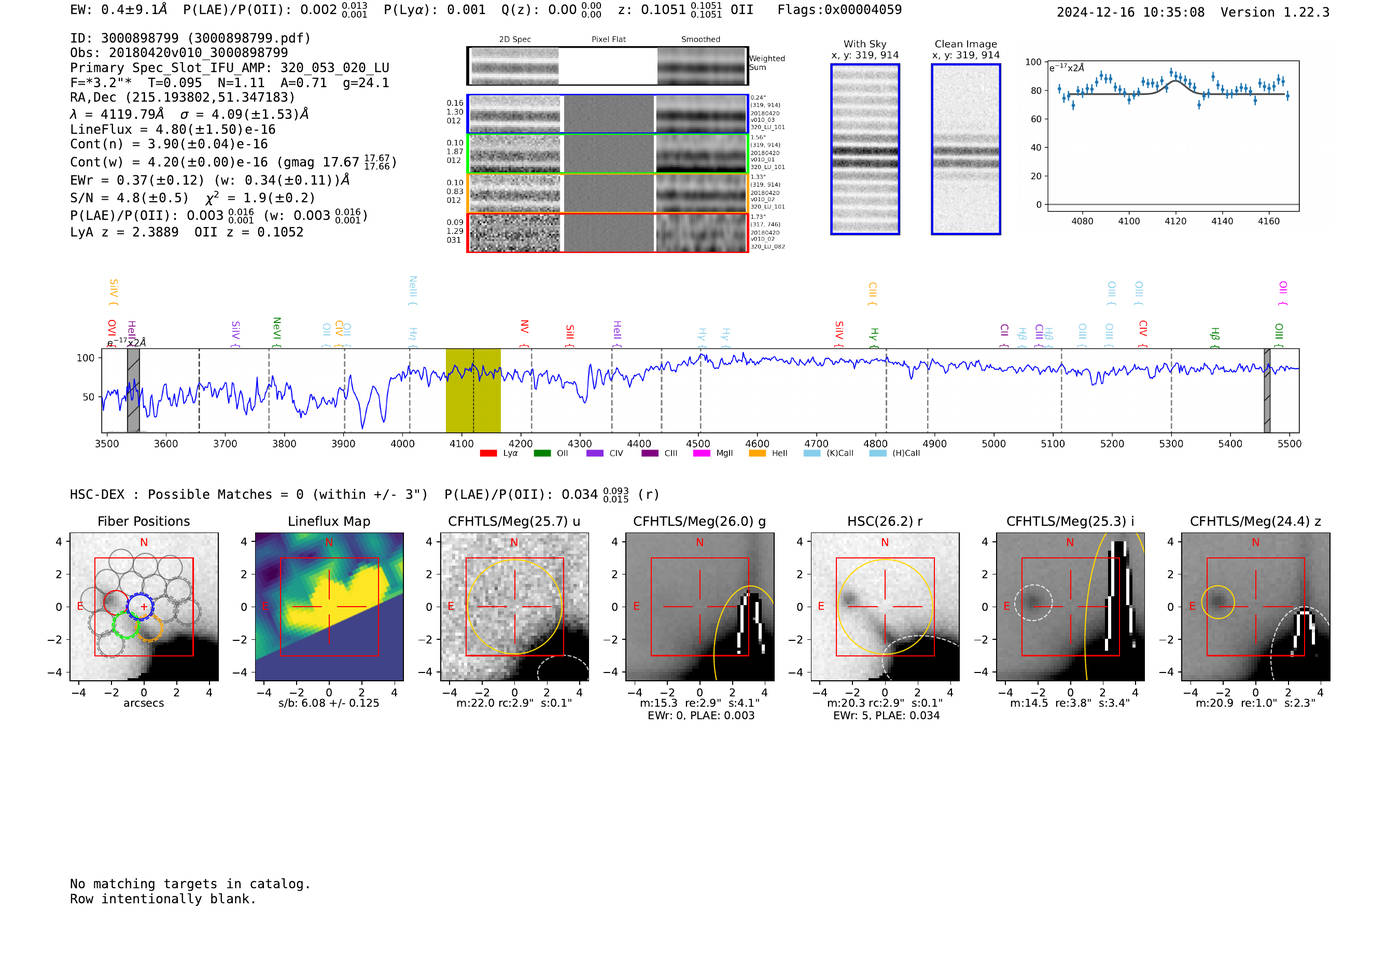Open the With Sky spectrum image

tap(865, 149)
